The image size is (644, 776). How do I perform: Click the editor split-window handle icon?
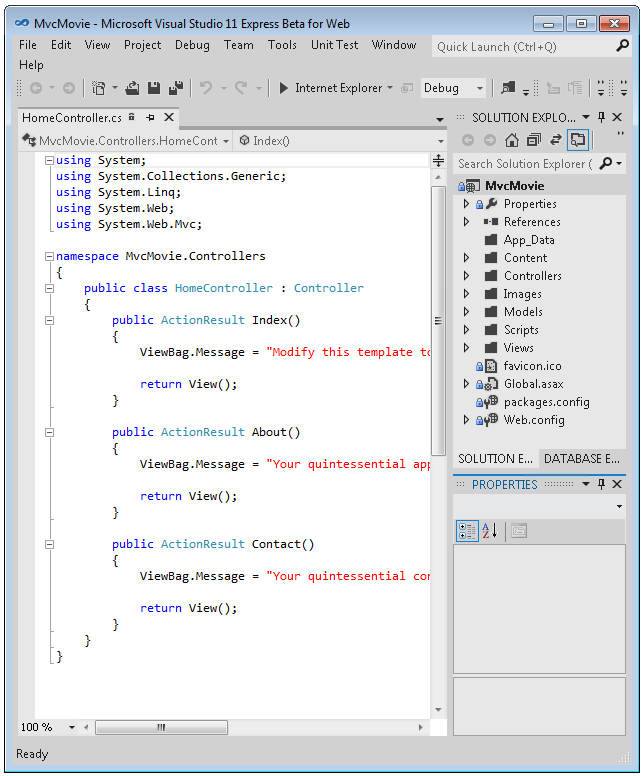[439, 160]
